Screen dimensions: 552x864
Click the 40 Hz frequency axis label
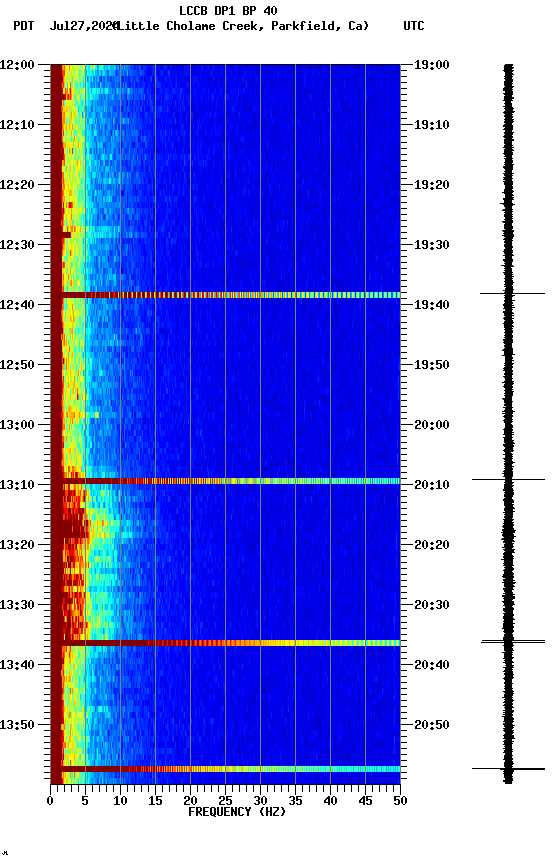click(x=331, y=801)
